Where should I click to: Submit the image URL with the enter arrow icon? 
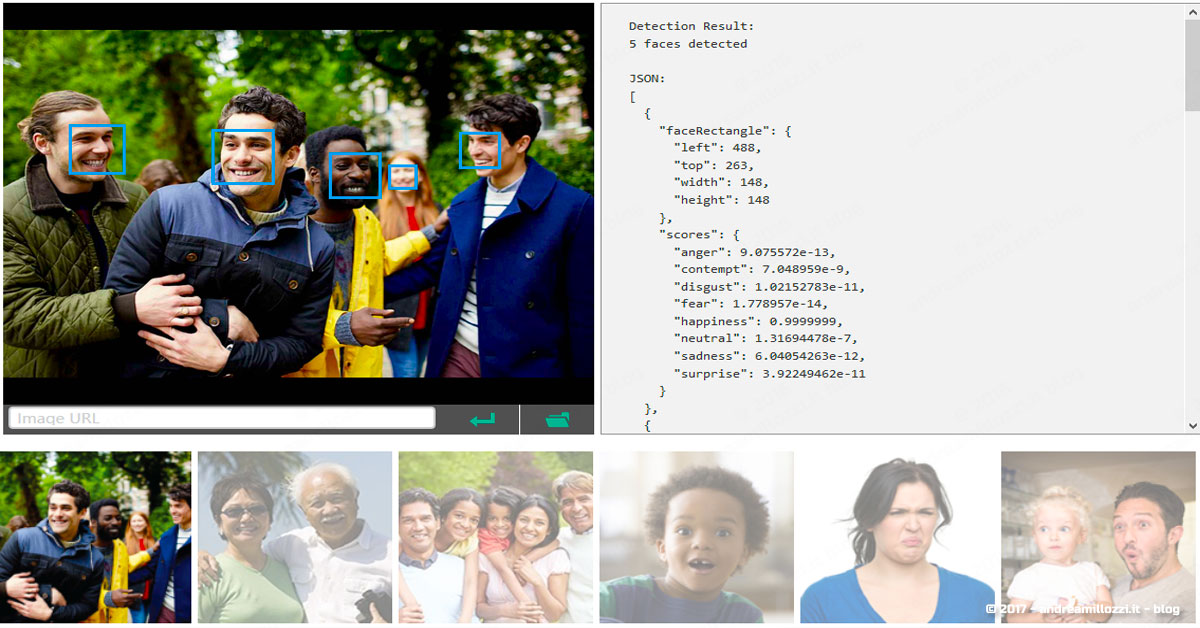coord(483,420)
